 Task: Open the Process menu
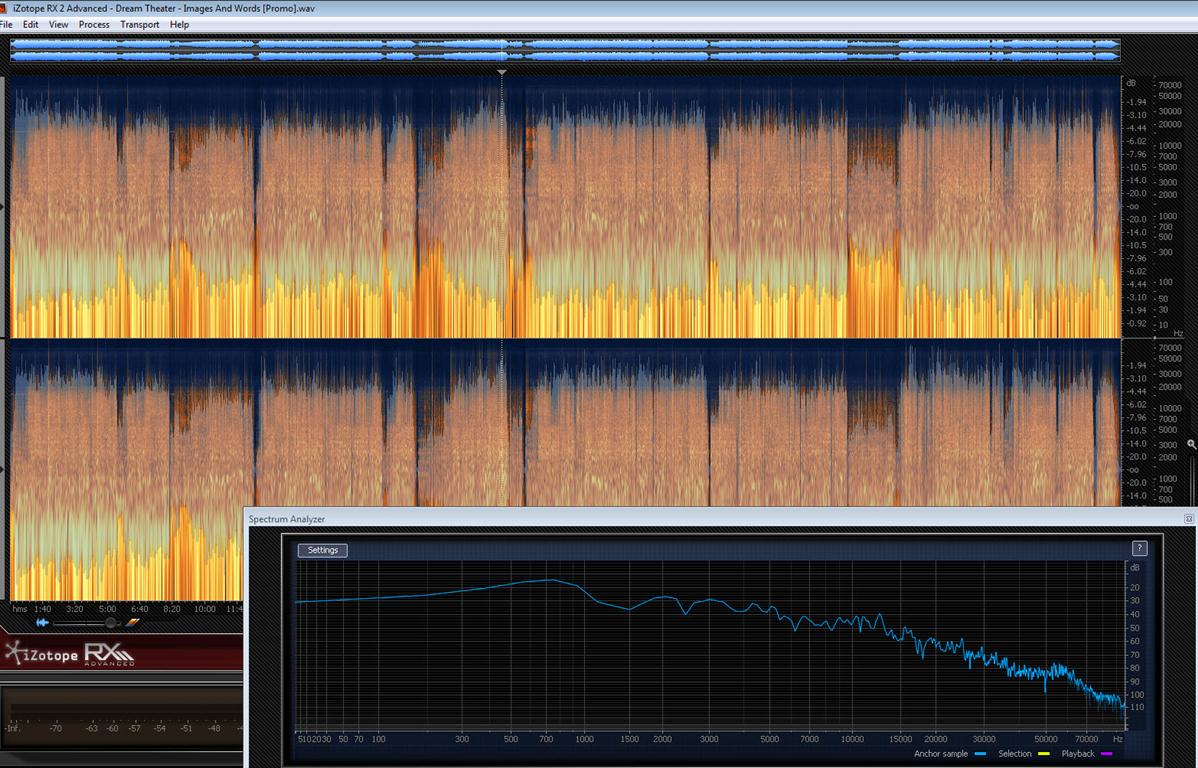(x=94, y=24)
